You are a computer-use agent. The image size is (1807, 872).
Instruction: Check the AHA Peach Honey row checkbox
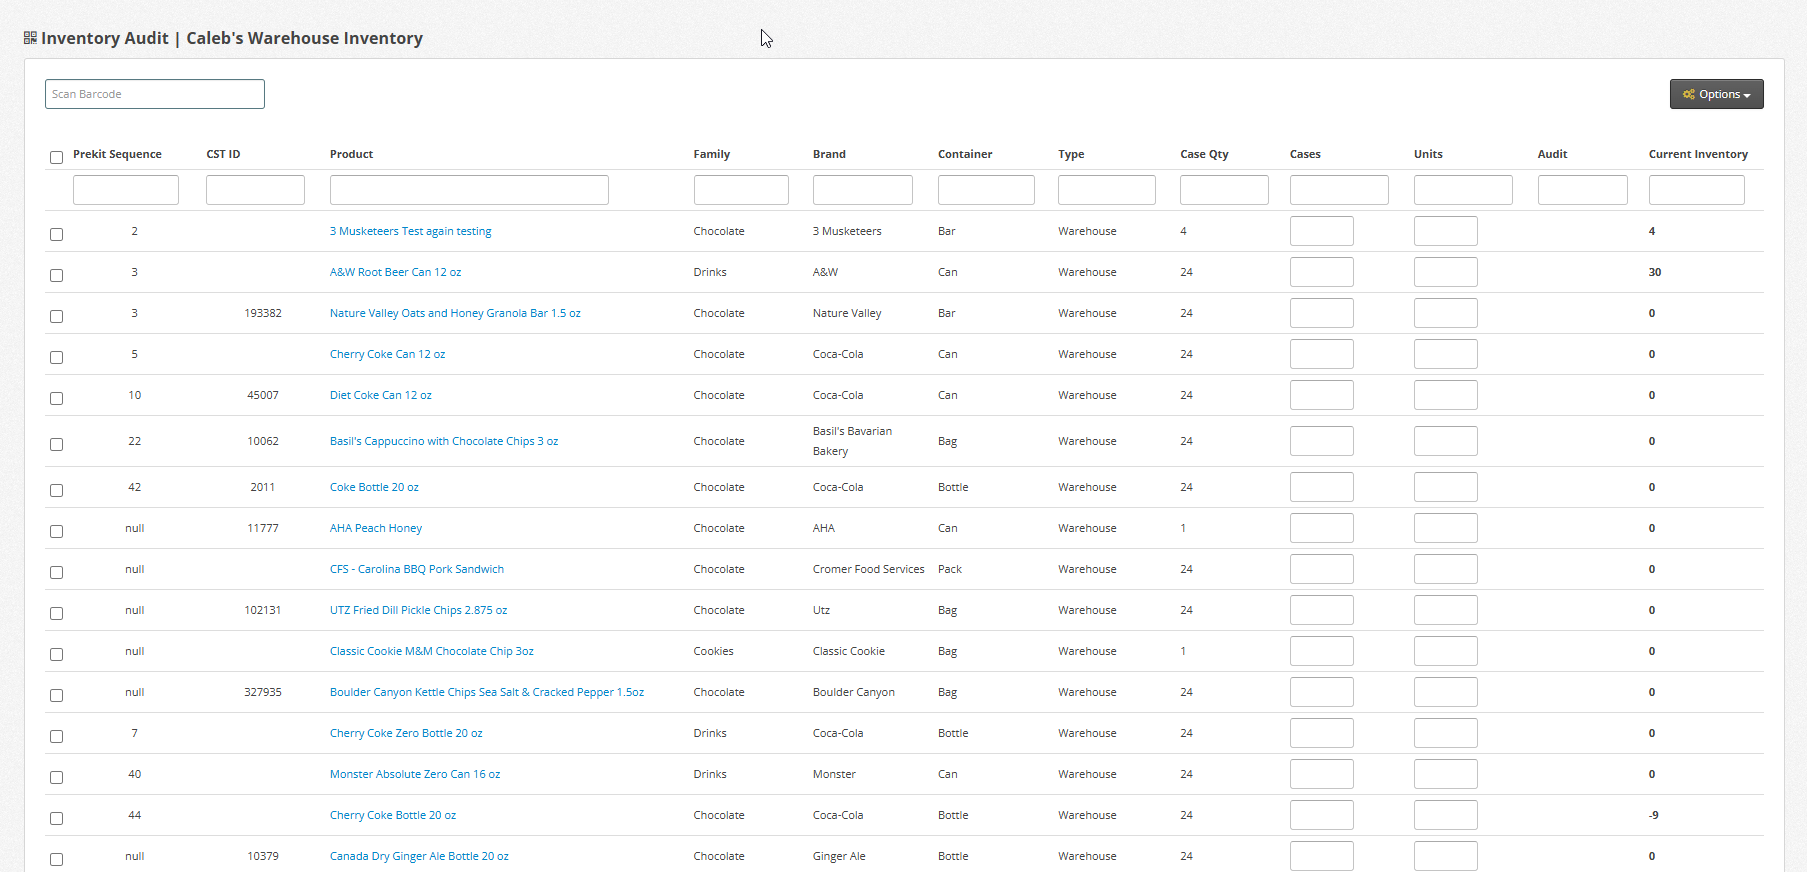[56, 531]
